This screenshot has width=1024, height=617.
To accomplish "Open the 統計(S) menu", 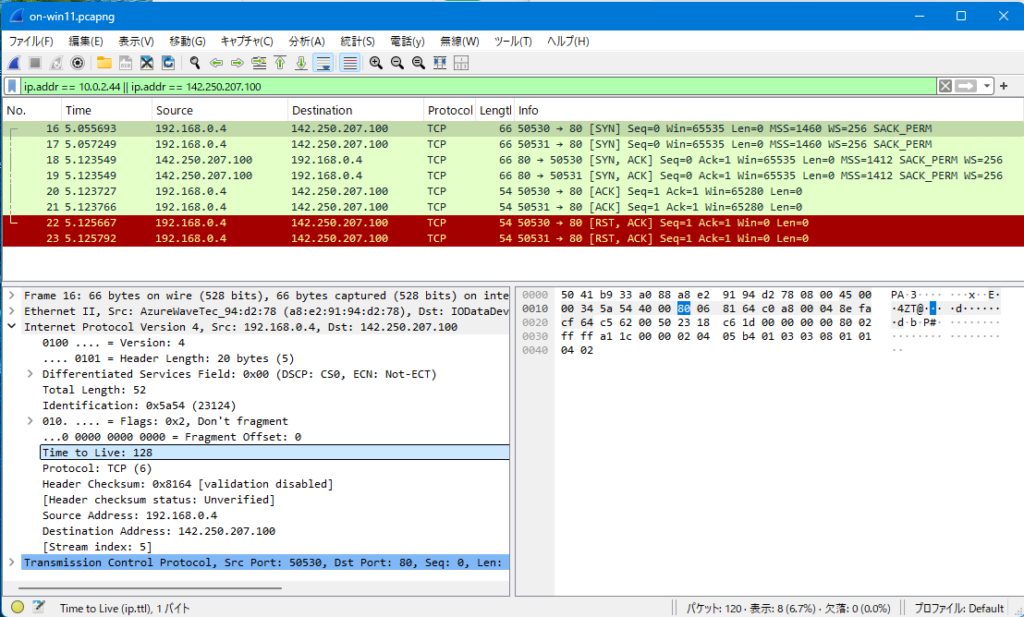I will pyautogui.click(x=358, y=41).
